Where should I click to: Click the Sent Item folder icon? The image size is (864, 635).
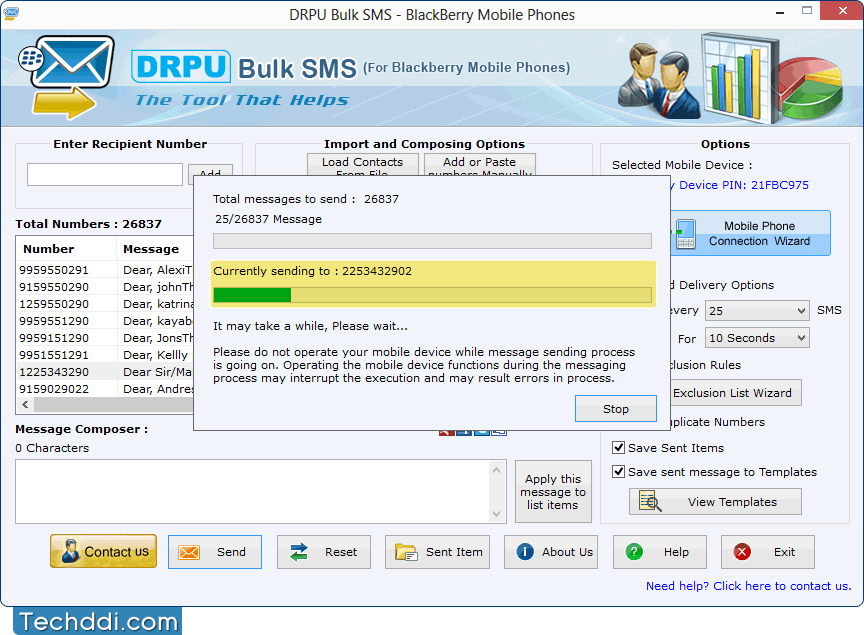coord(406,552)
